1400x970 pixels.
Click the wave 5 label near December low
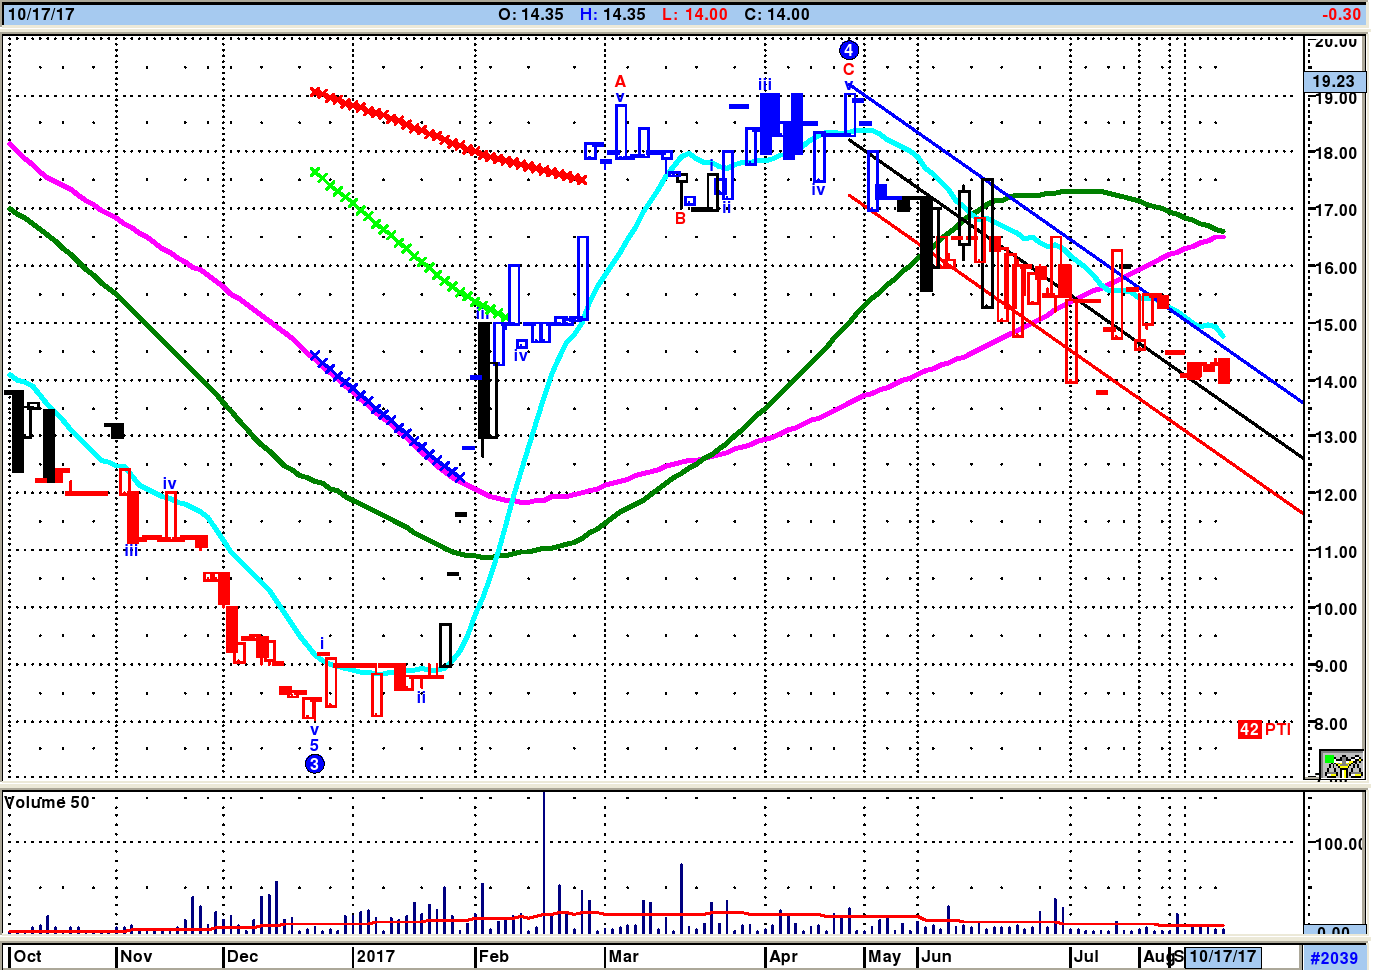click(314, 745)
